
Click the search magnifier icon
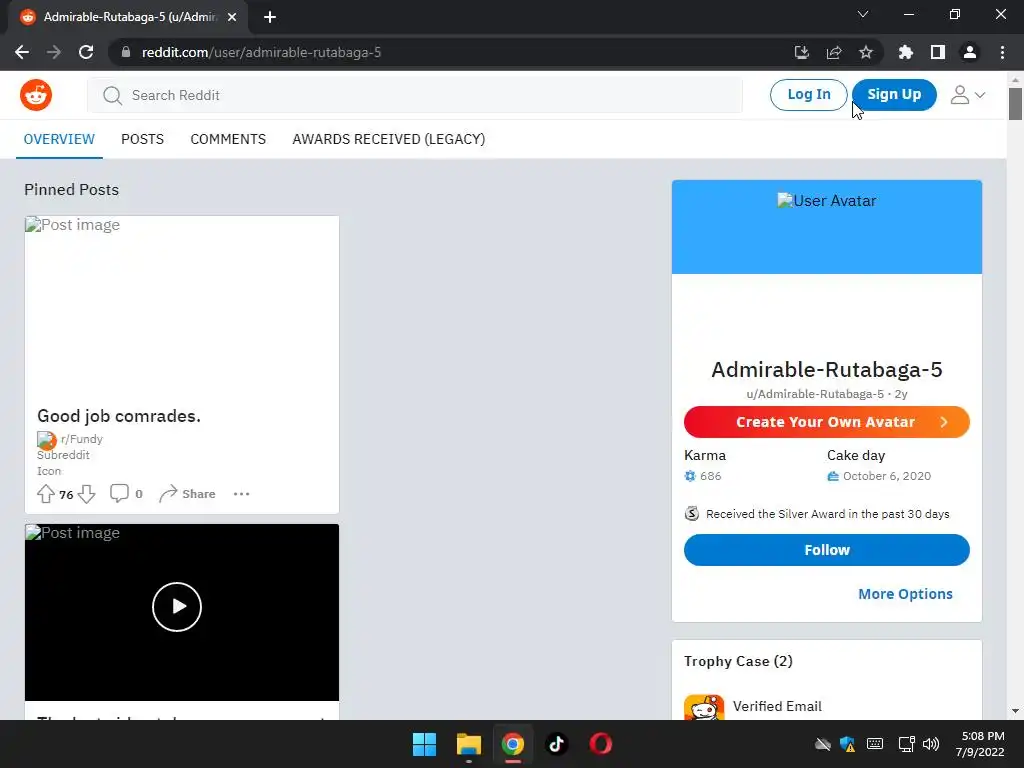click(x=112, y=95)
